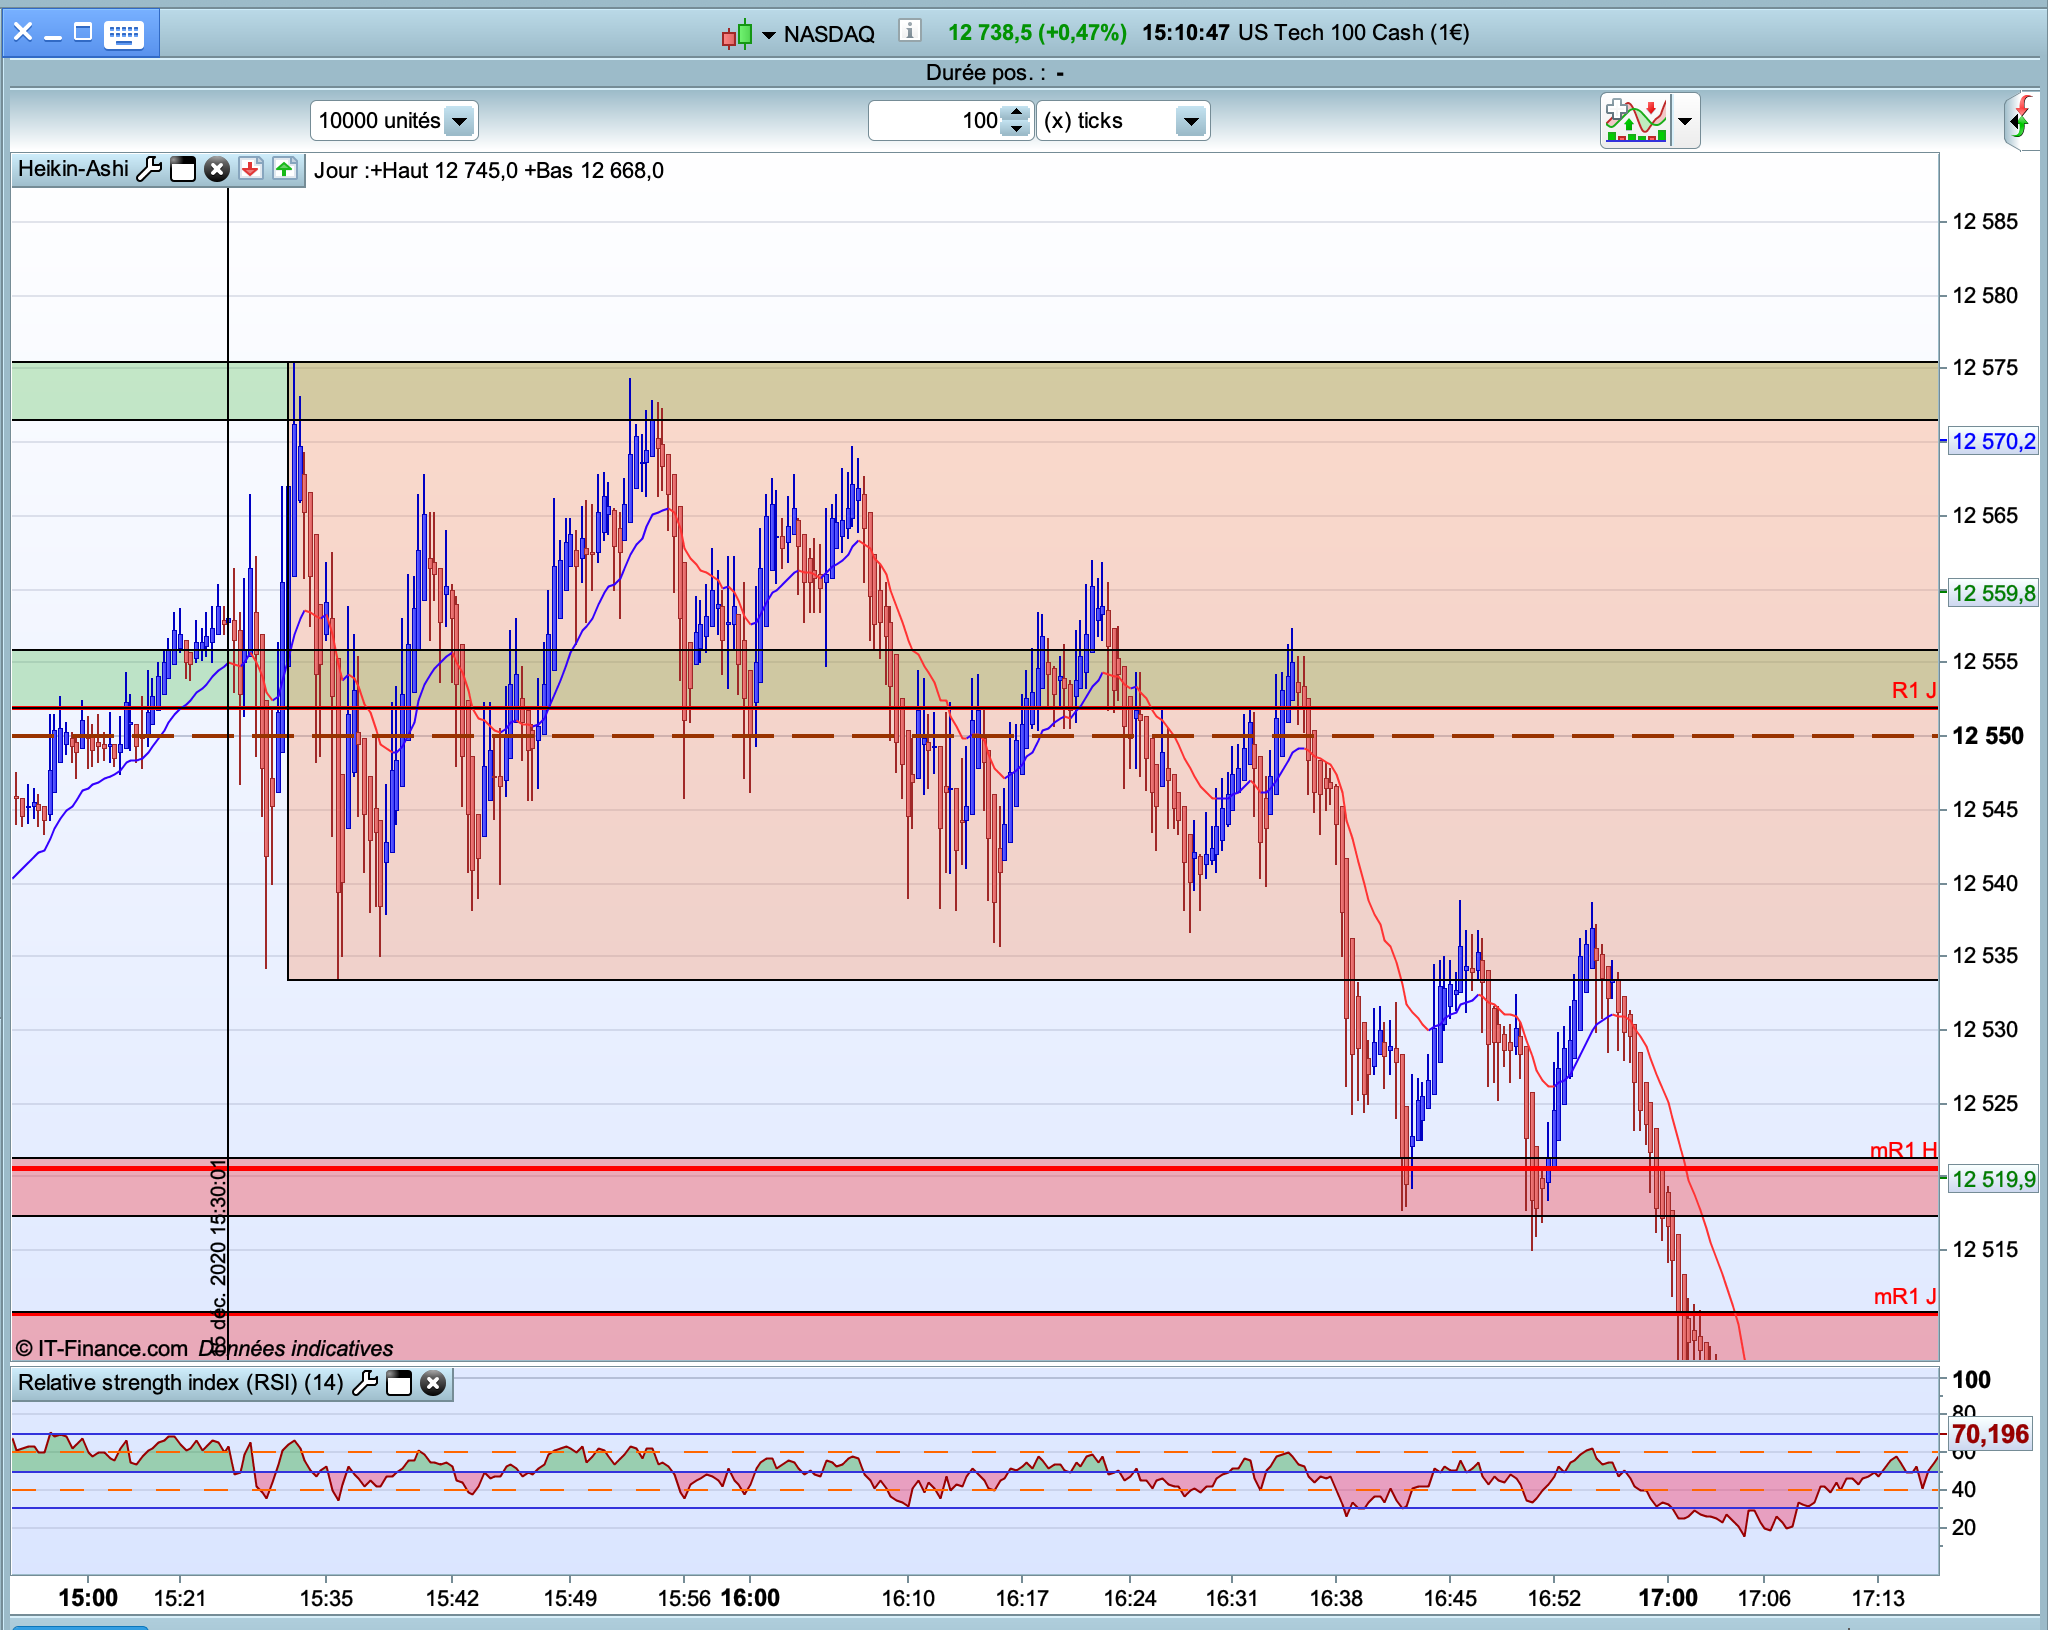The height and width of the screenshot is (1630, 2048).
Task: Open the 10000 unités dropdown
Action: tap(459, 121)
